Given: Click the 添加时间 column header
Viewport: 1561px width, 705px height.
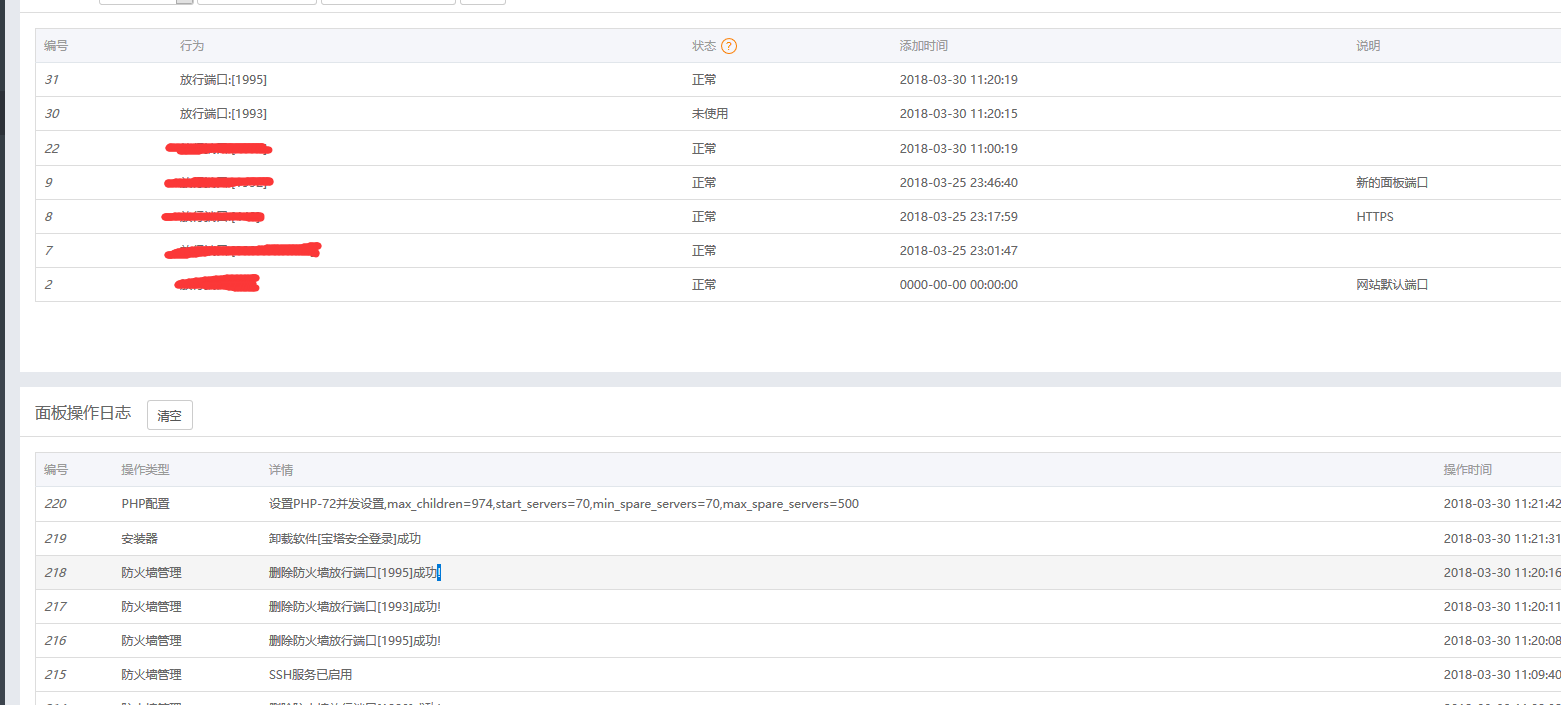Looking at the screenshot, I should pos(924,46).
